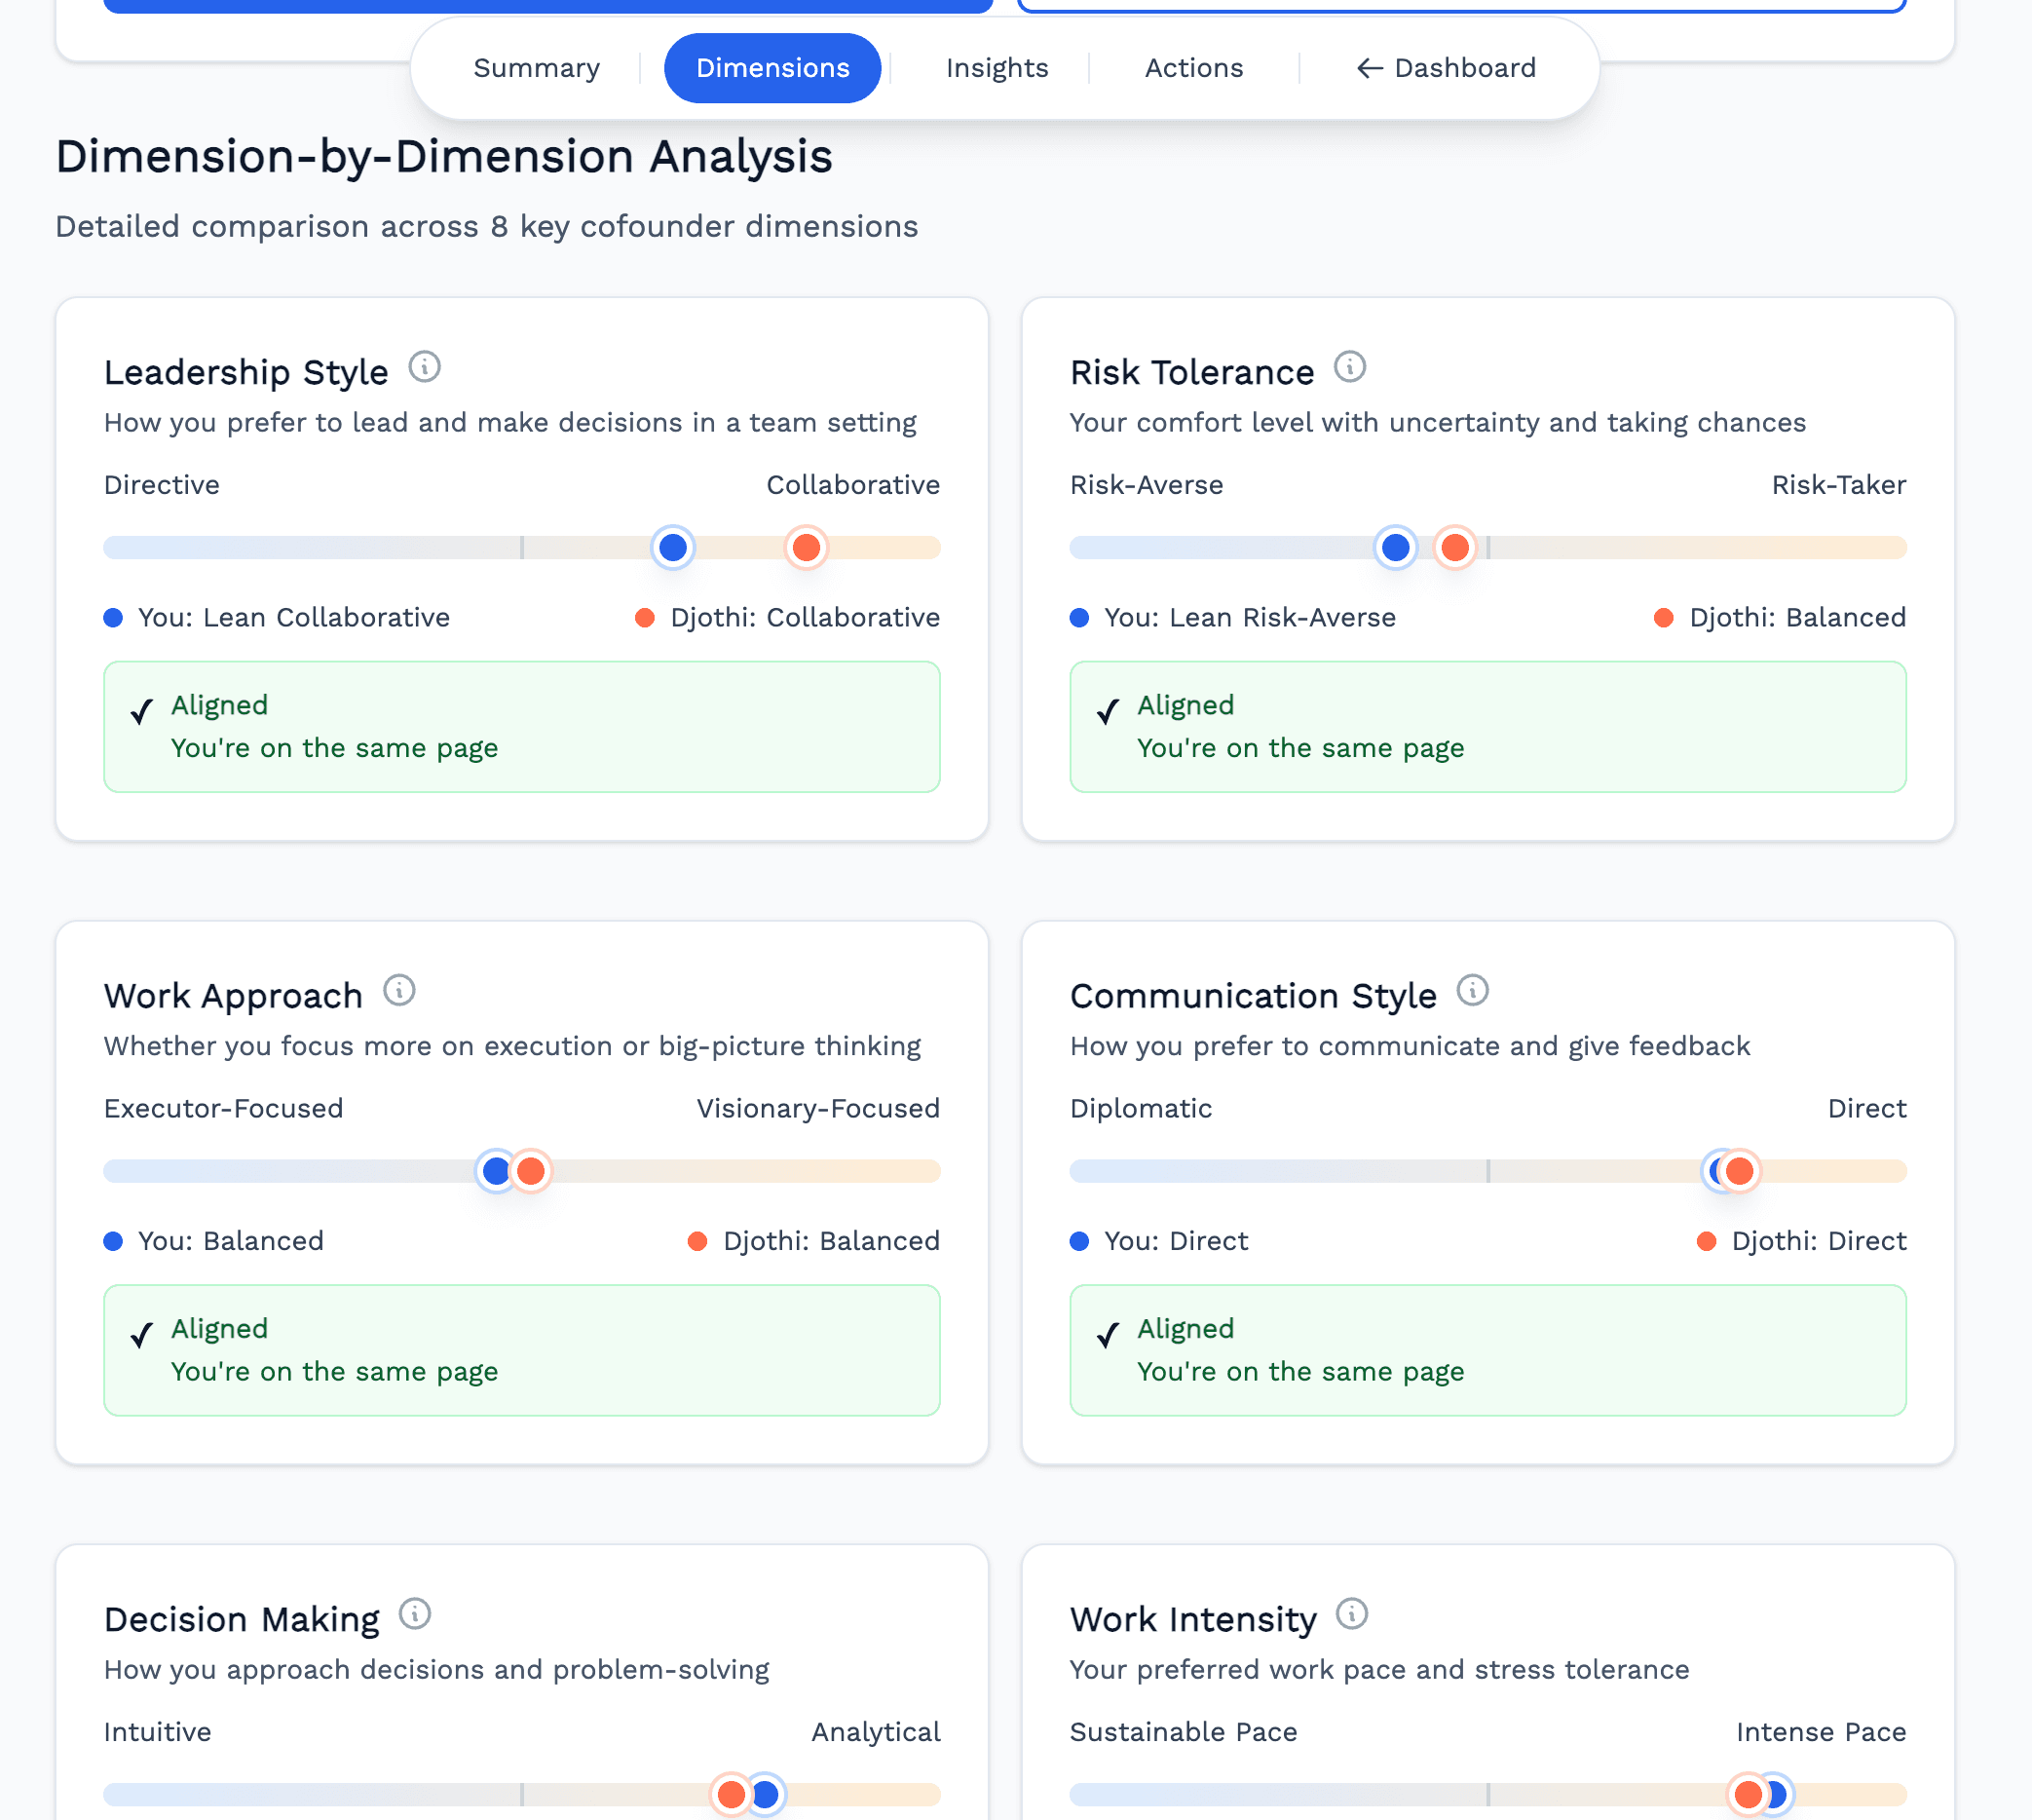This screenshot has width=2032, height=1820.
Task: Select the Actions tab
Action: 1194,67
